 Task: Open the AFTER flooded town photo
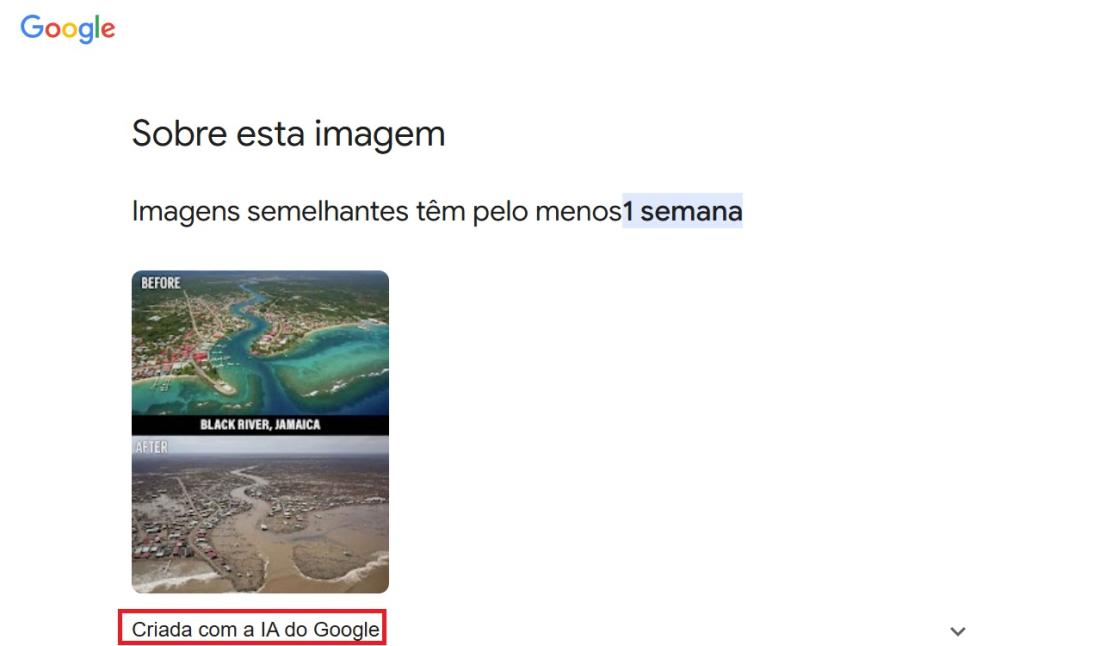pos(260,514)
